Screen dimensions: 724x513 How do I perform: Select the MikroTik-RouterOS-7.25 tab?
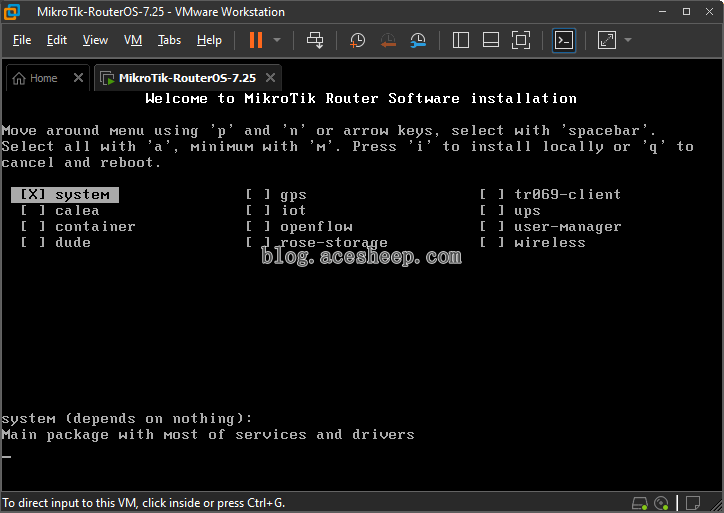click(x=187, y=78)
